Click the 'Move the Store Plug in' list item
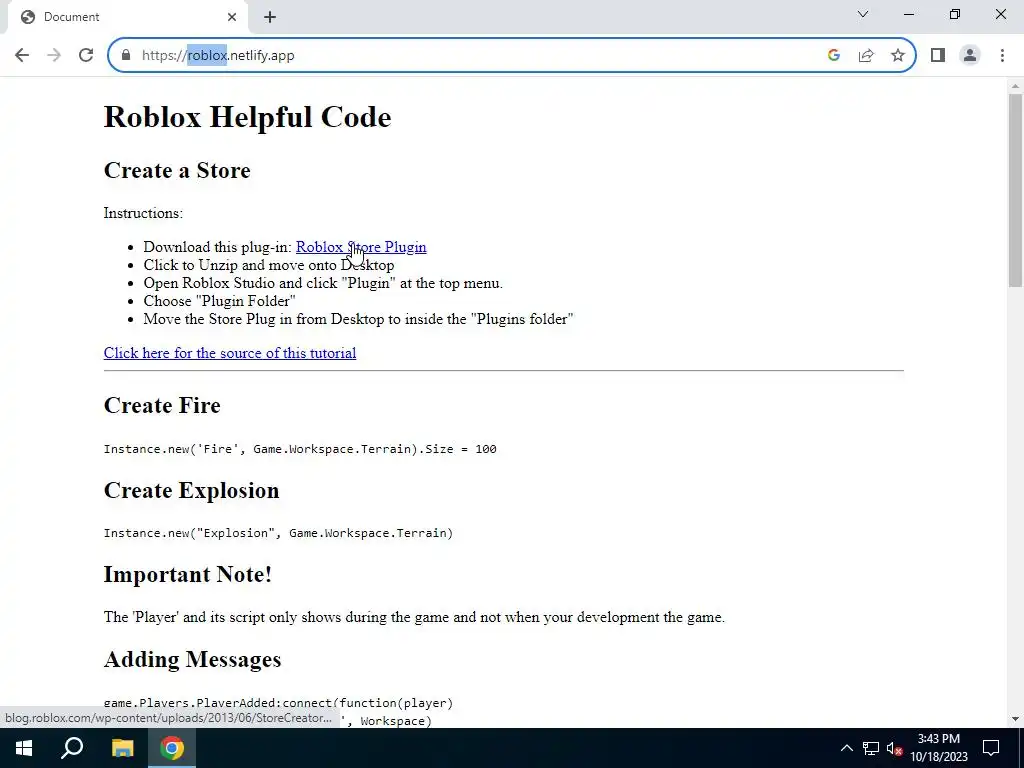Viewport: 1024px width, 768px height. tap(359, 319)
